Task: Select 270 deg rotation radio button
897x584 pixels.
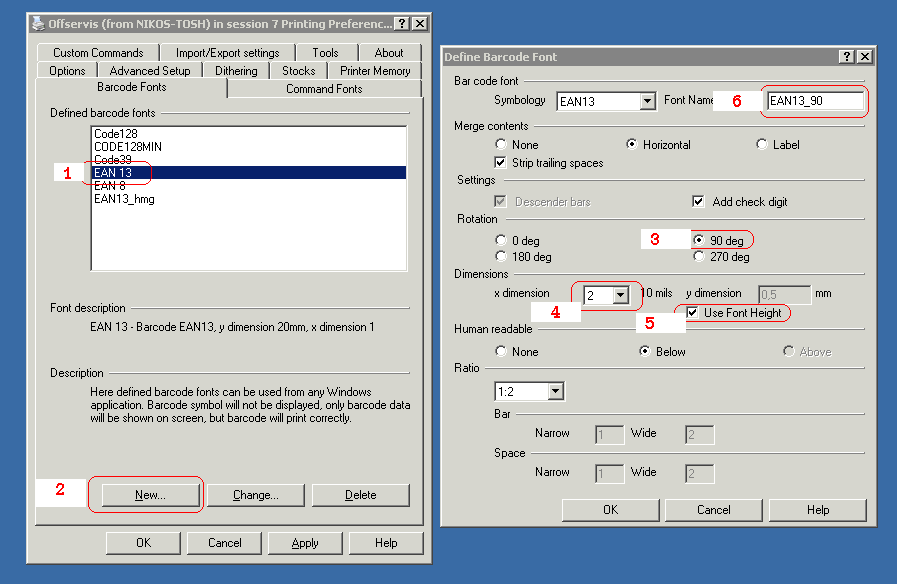Action: tap(699, 257)
